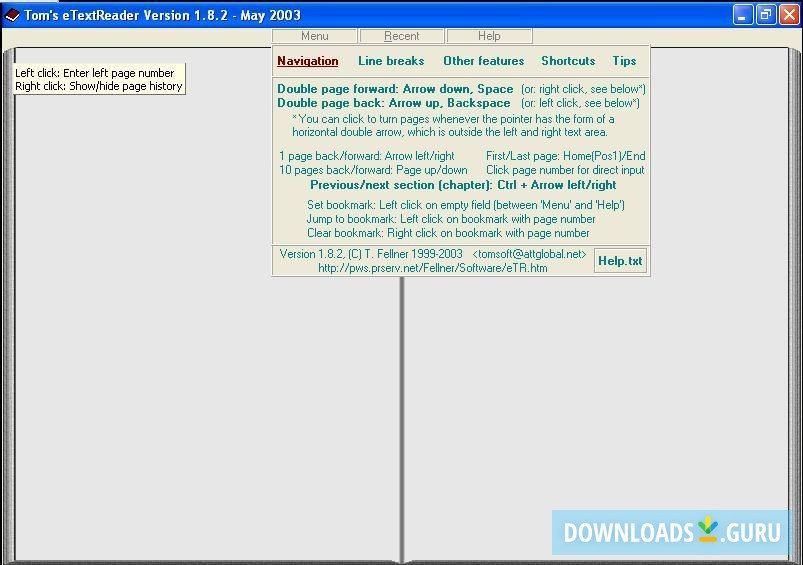Open the Recent files button
This screenshot has height=565, width=803.
(x=402, y=36)
